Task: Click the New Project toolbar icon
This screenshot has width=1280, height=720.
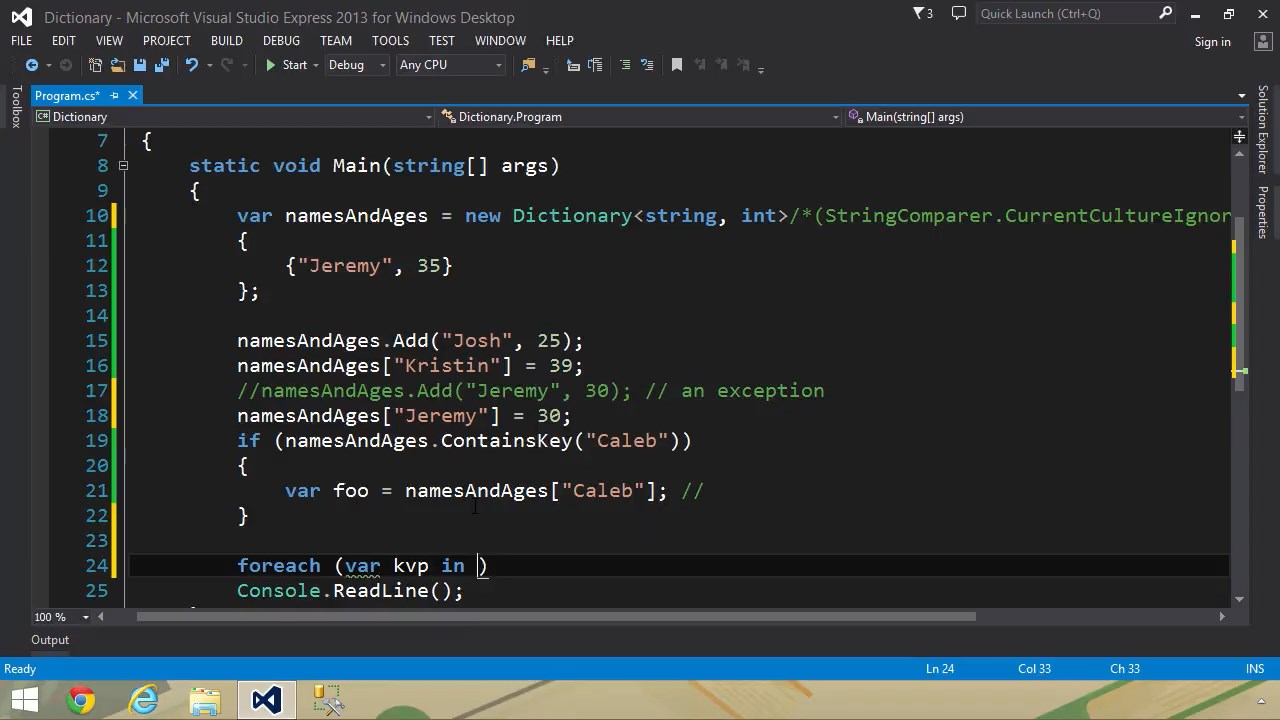Action: [96, 65]
